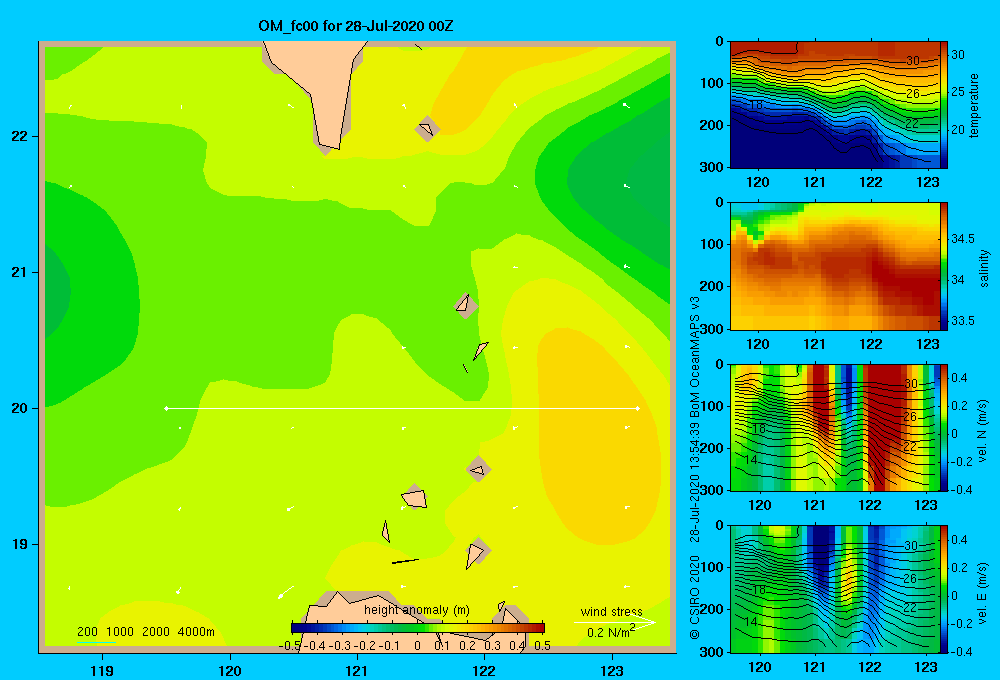Screen dimensions: 1000x680
Task: Click latitude label 20 on map axis
Action: (x=19, y=408)
